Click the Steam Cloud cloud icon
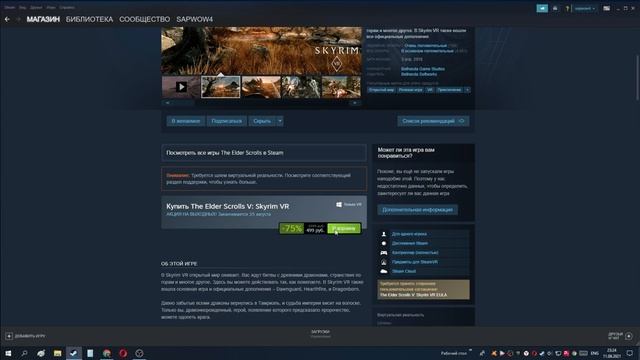640x360 pixels. [x=384, y=271]
